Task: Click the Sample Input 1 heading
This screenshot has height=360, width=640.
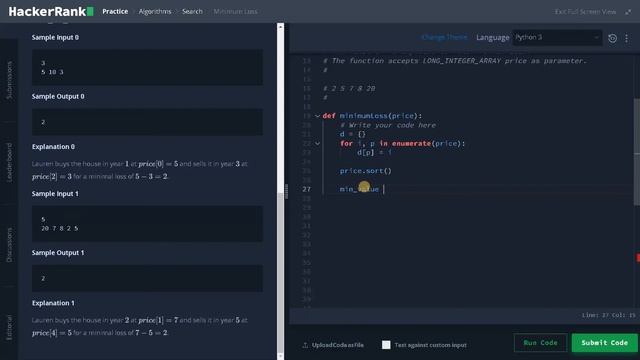Action: point(55,194)
